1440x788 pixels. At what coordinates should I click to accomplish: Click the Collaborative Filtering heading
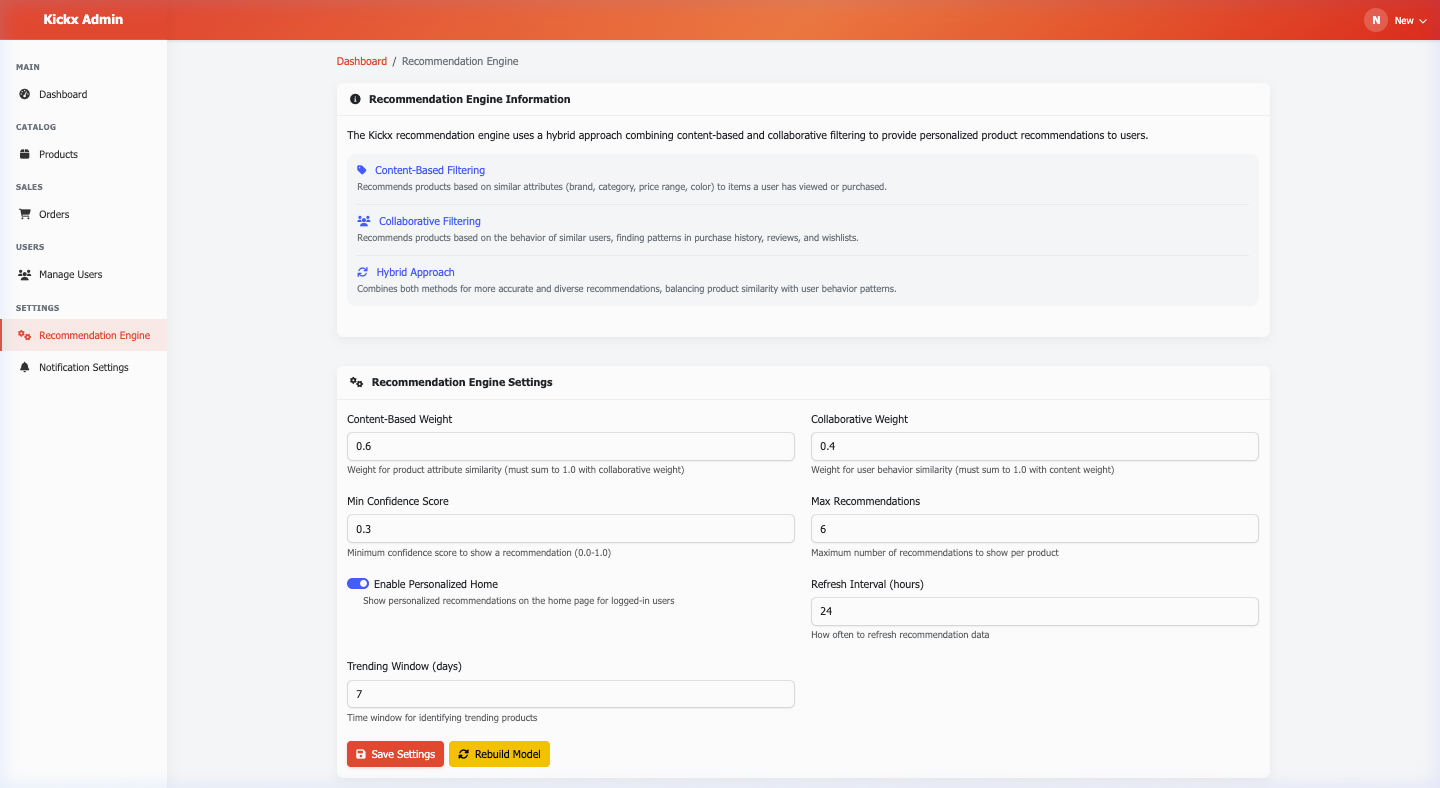click(430, 221)
